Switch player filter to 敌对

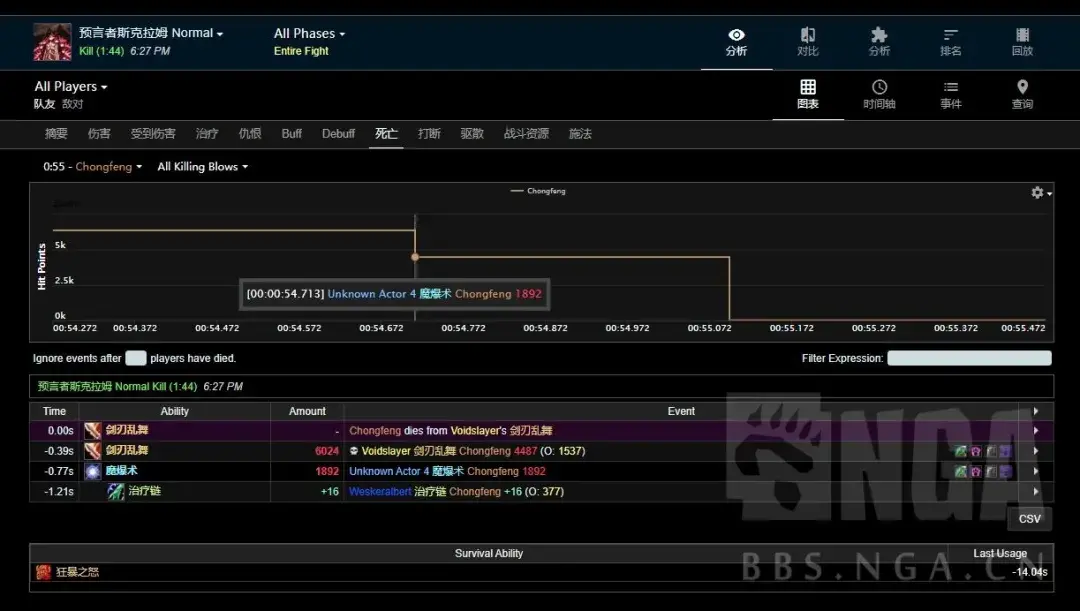73,104
